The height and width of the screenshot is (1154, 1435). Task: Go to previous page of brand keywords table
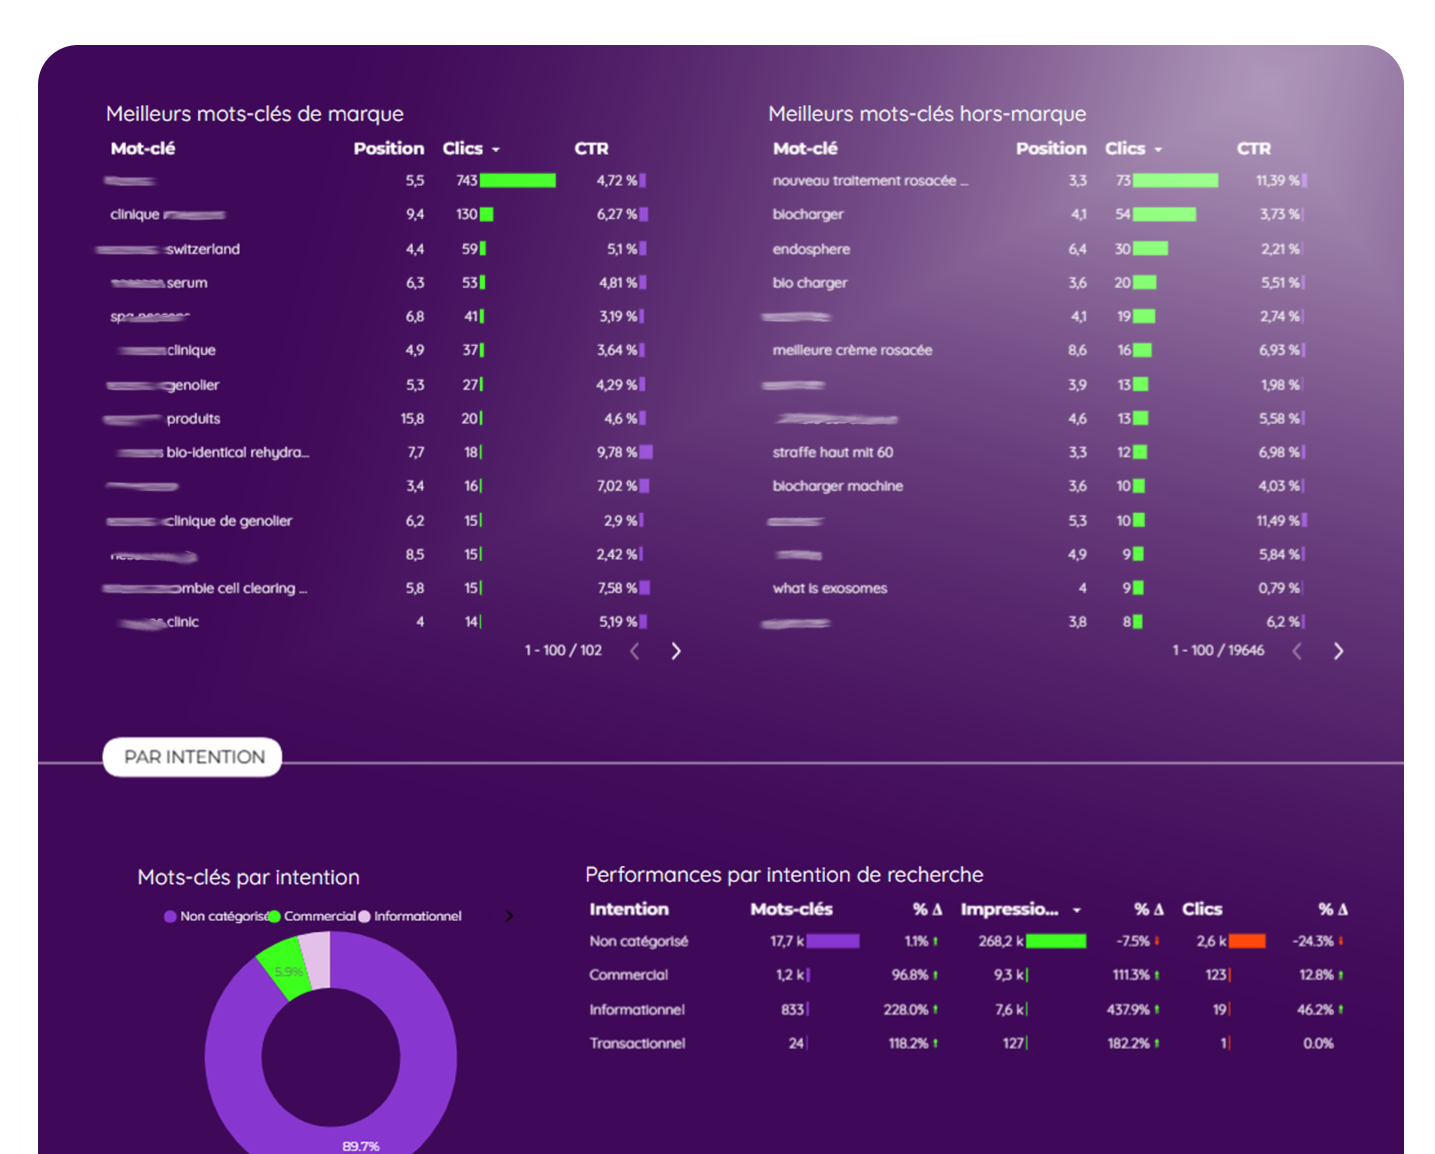pos(634,651)
